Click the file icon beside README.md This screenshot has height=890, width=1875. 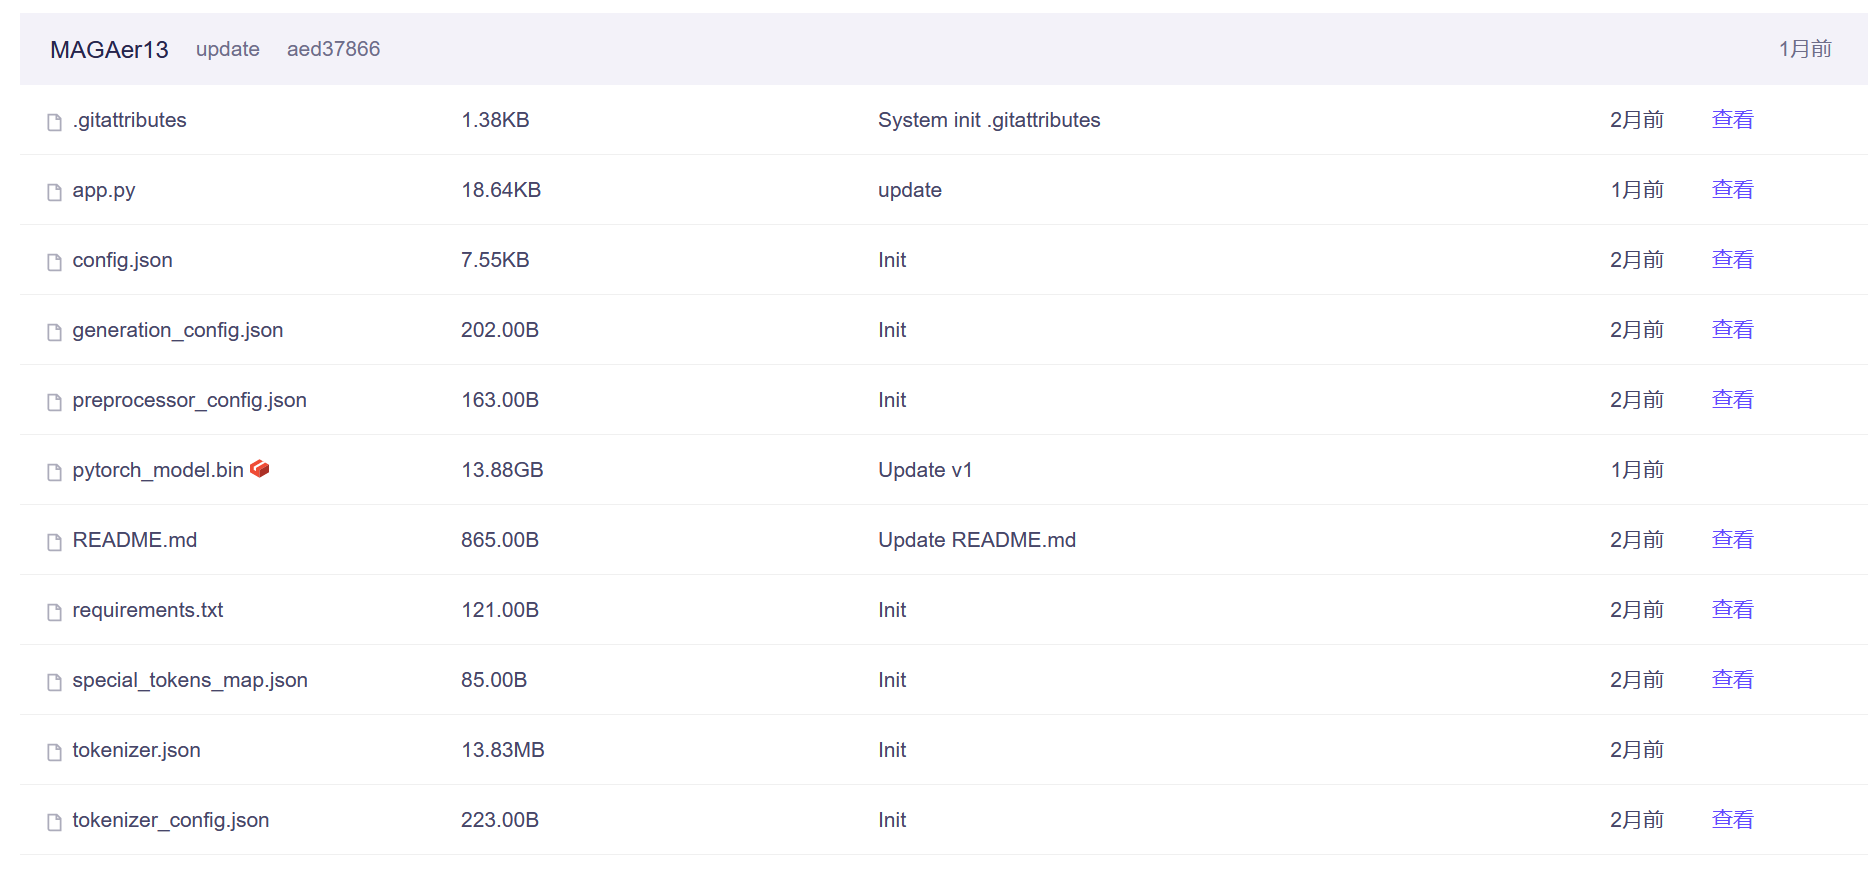pyautogui.click(x=54, y=542)
